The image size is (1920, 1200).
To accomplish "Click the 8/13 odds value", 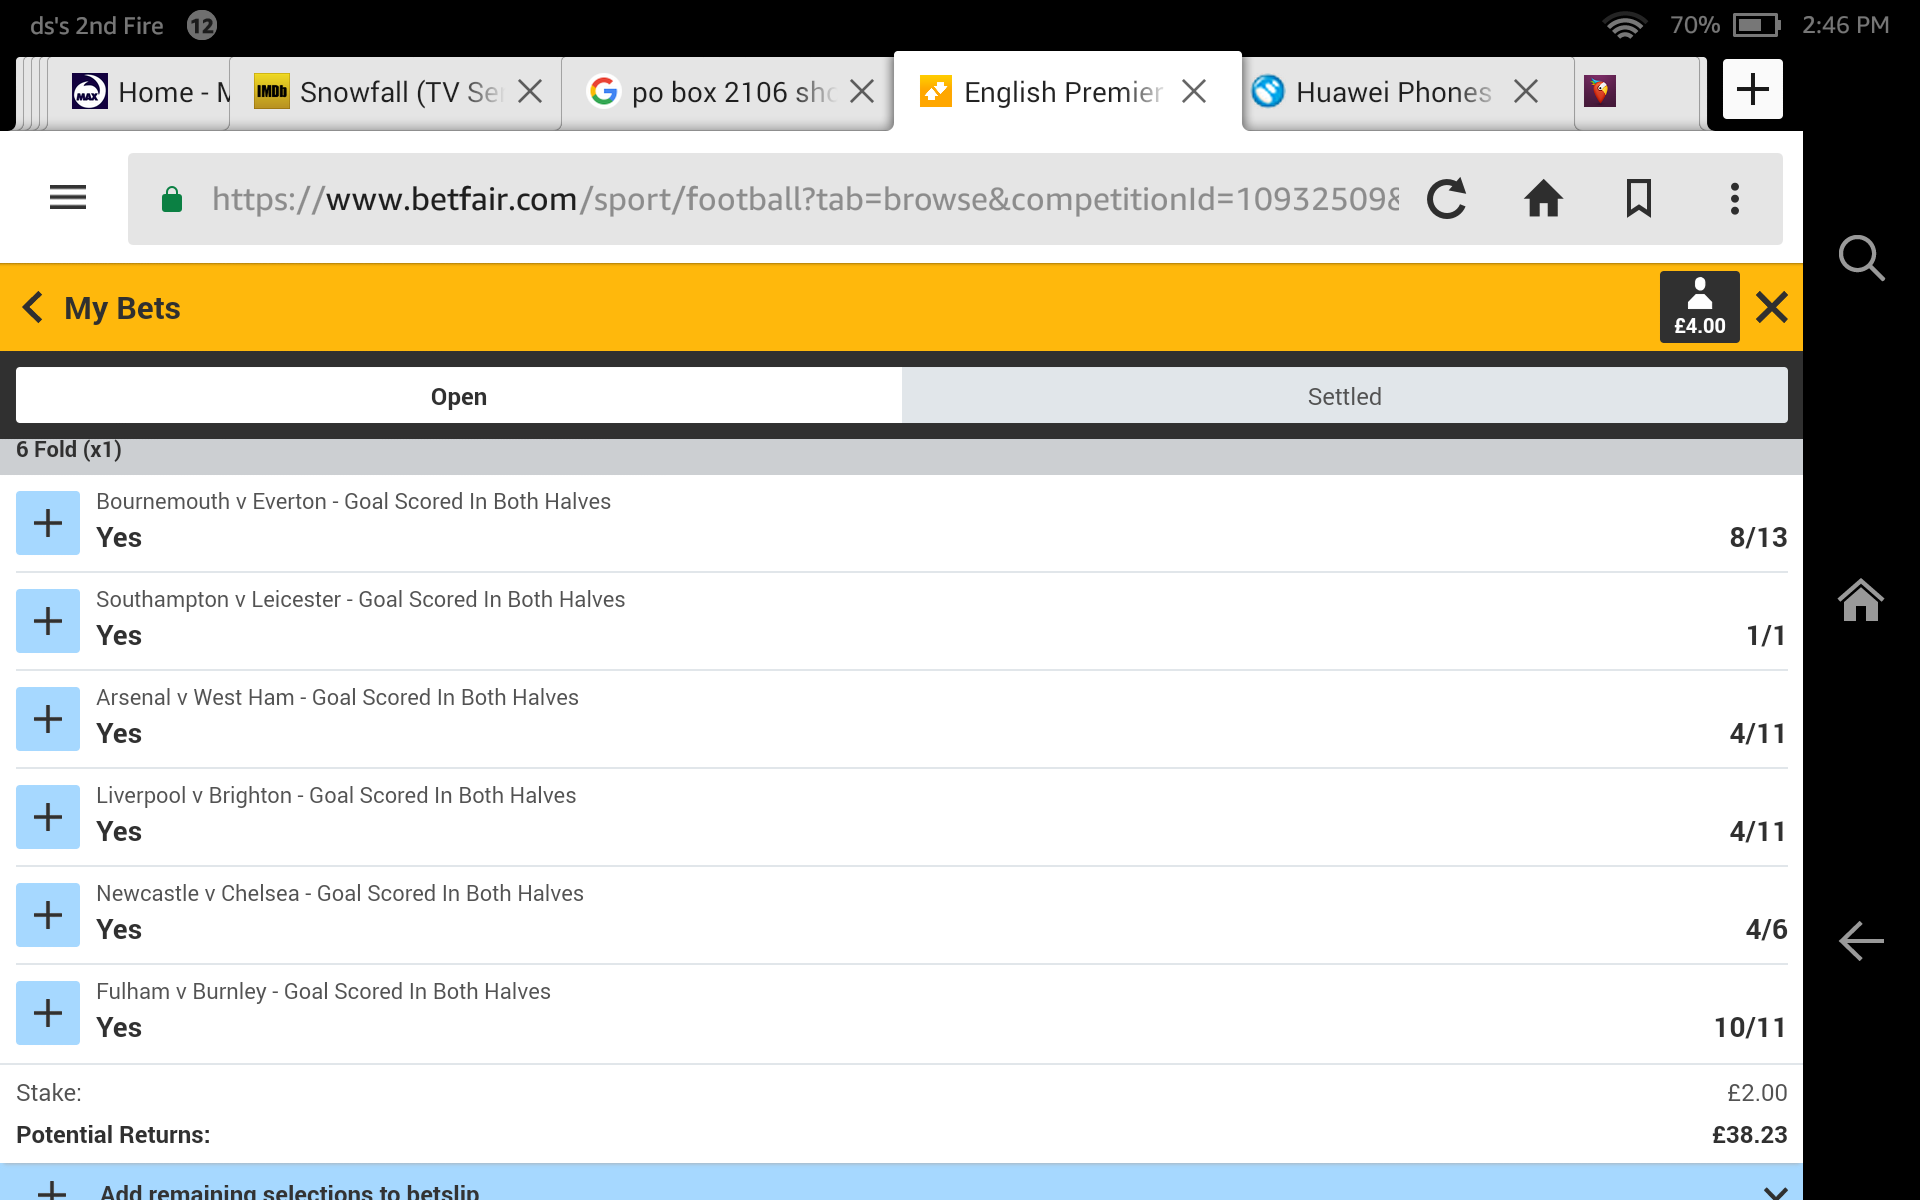I will point(1758,537).
